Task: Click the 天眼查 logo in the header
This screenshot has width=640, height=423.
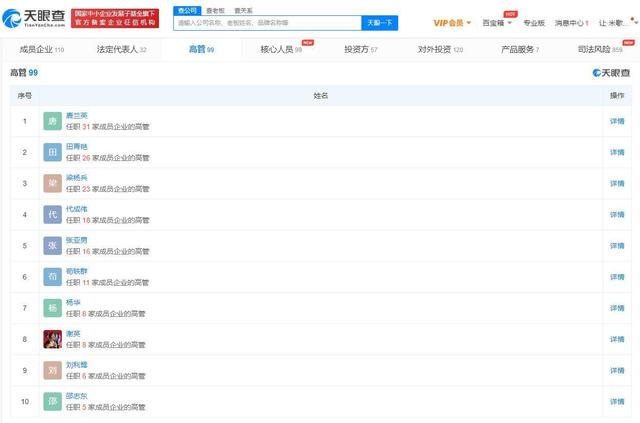Action: [33, 18]
